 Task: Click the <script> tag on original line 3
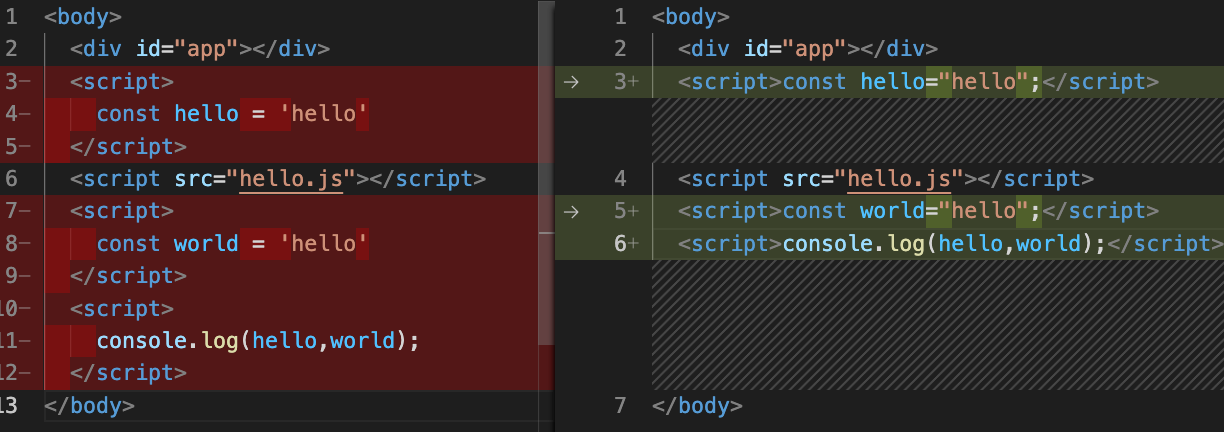click(122, 82)
